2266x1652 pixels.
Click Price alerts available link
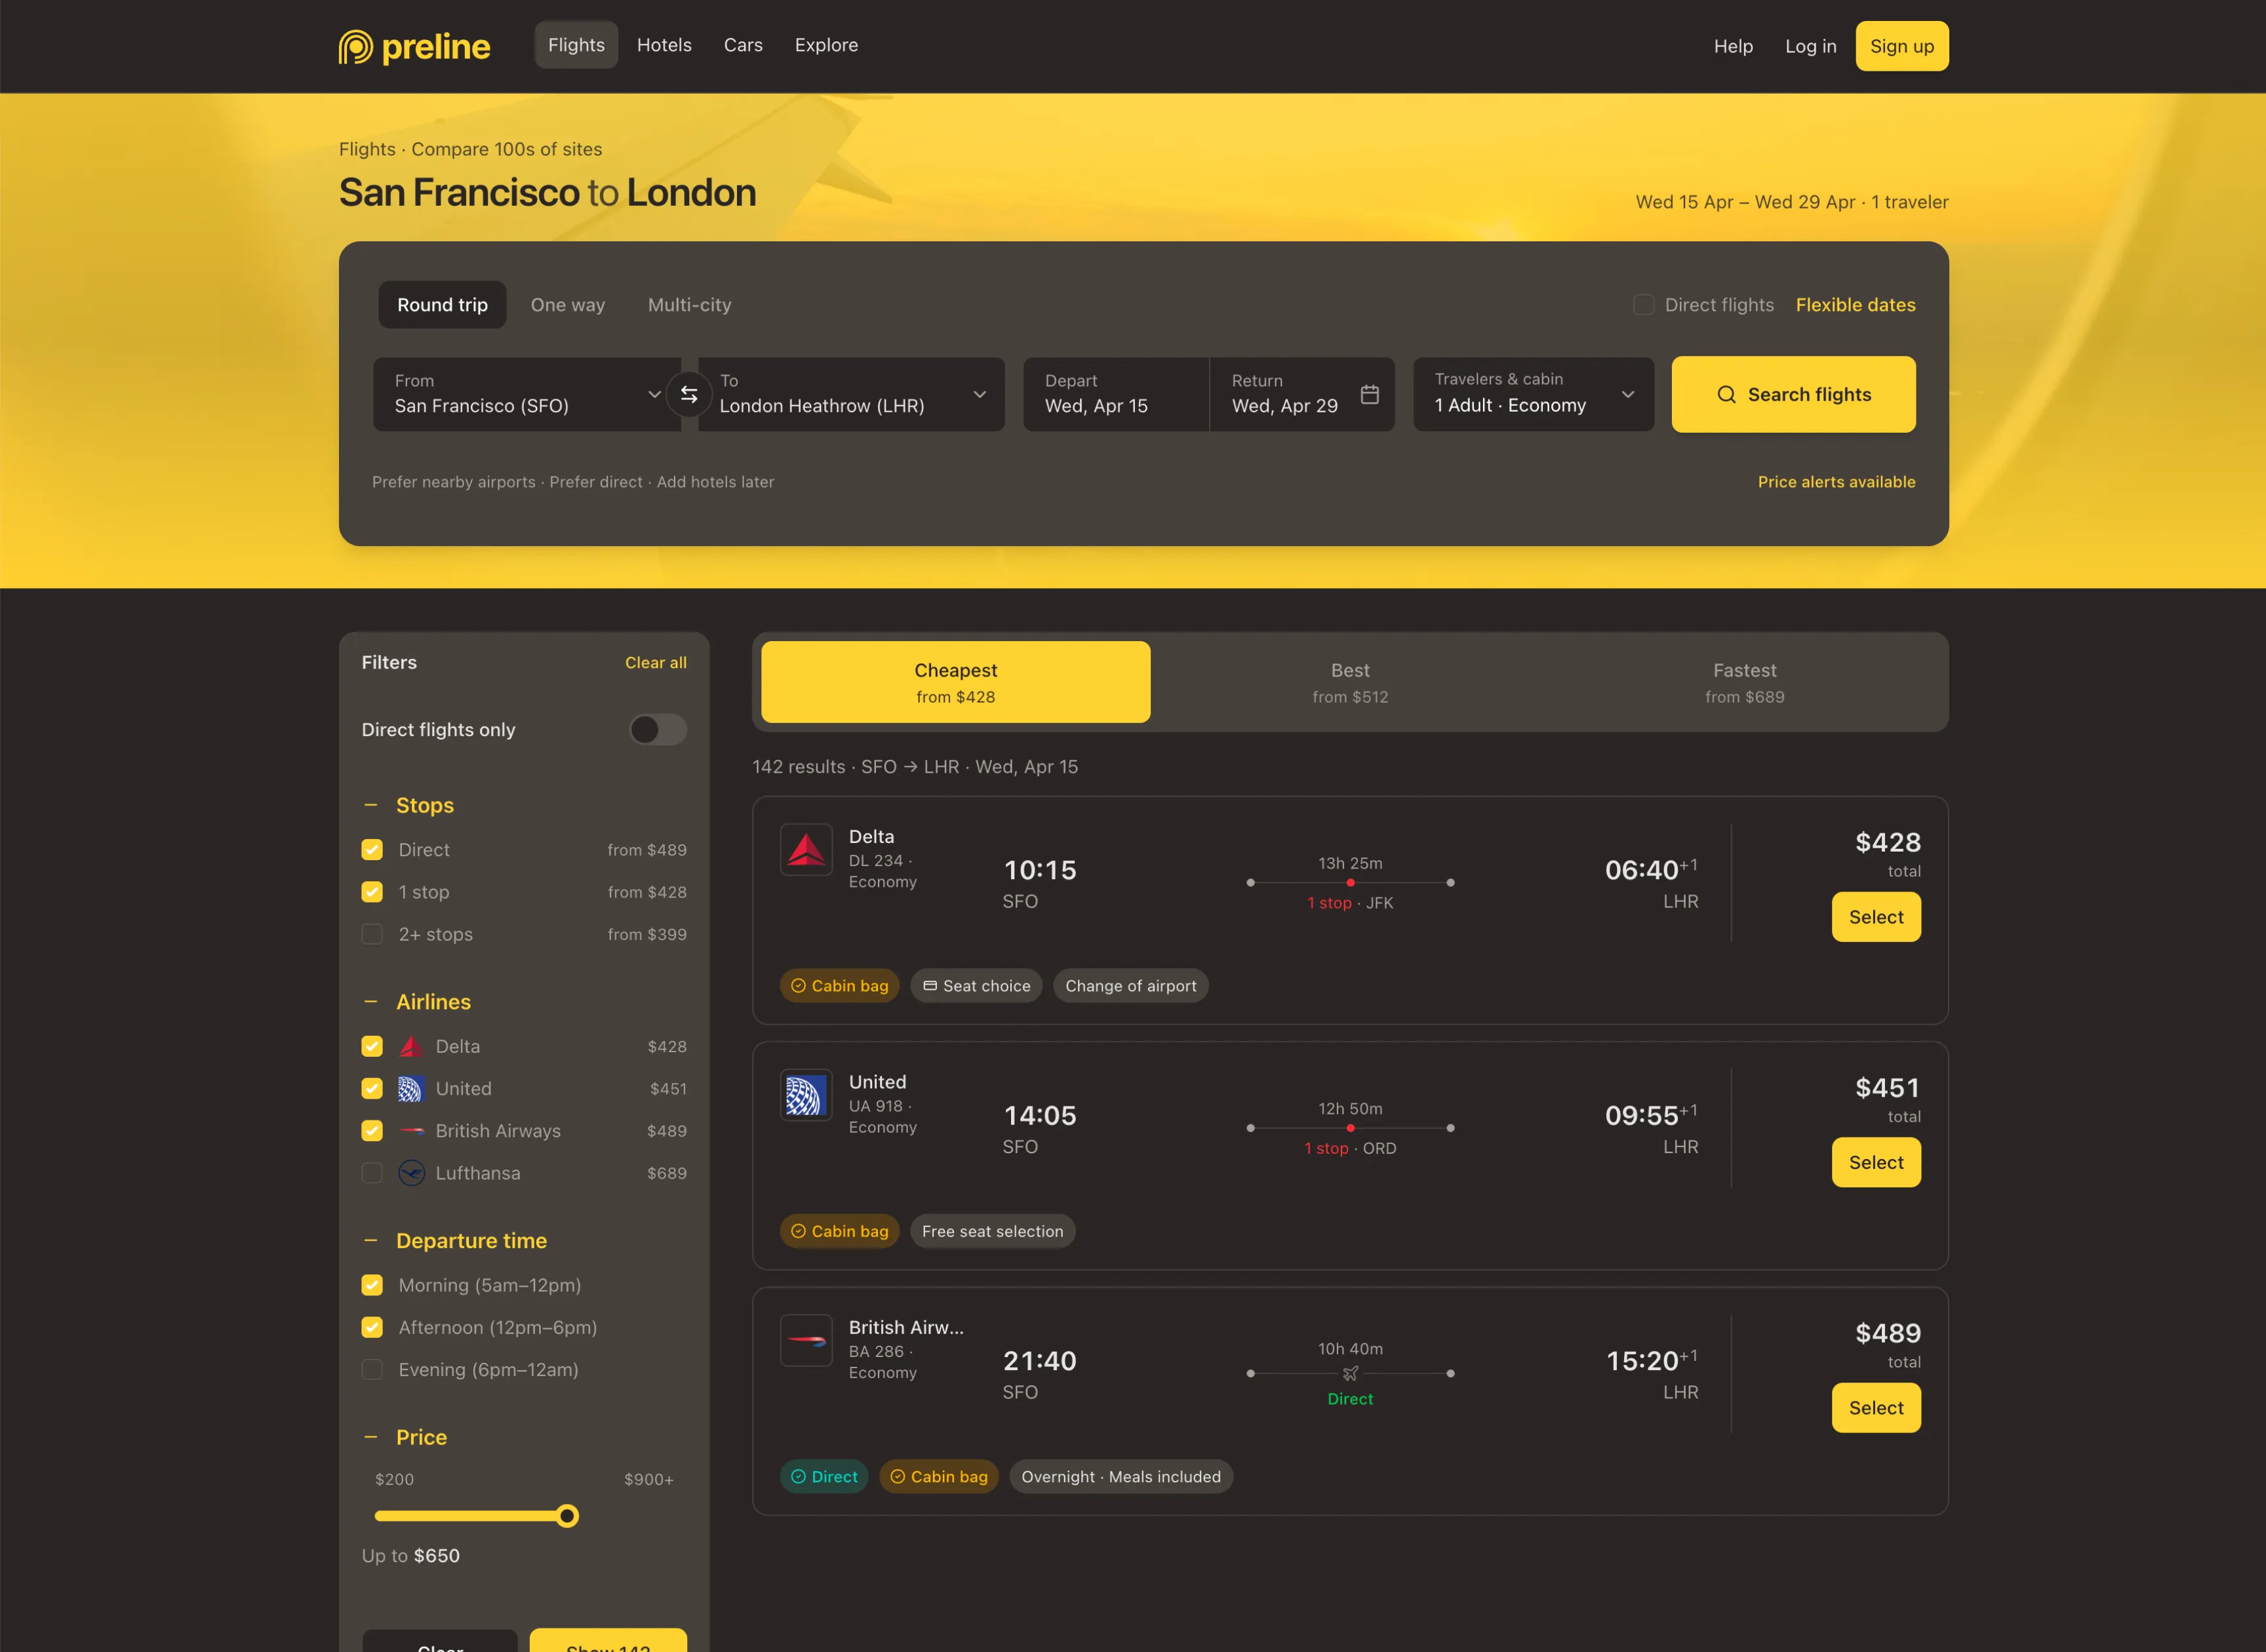1836,482
